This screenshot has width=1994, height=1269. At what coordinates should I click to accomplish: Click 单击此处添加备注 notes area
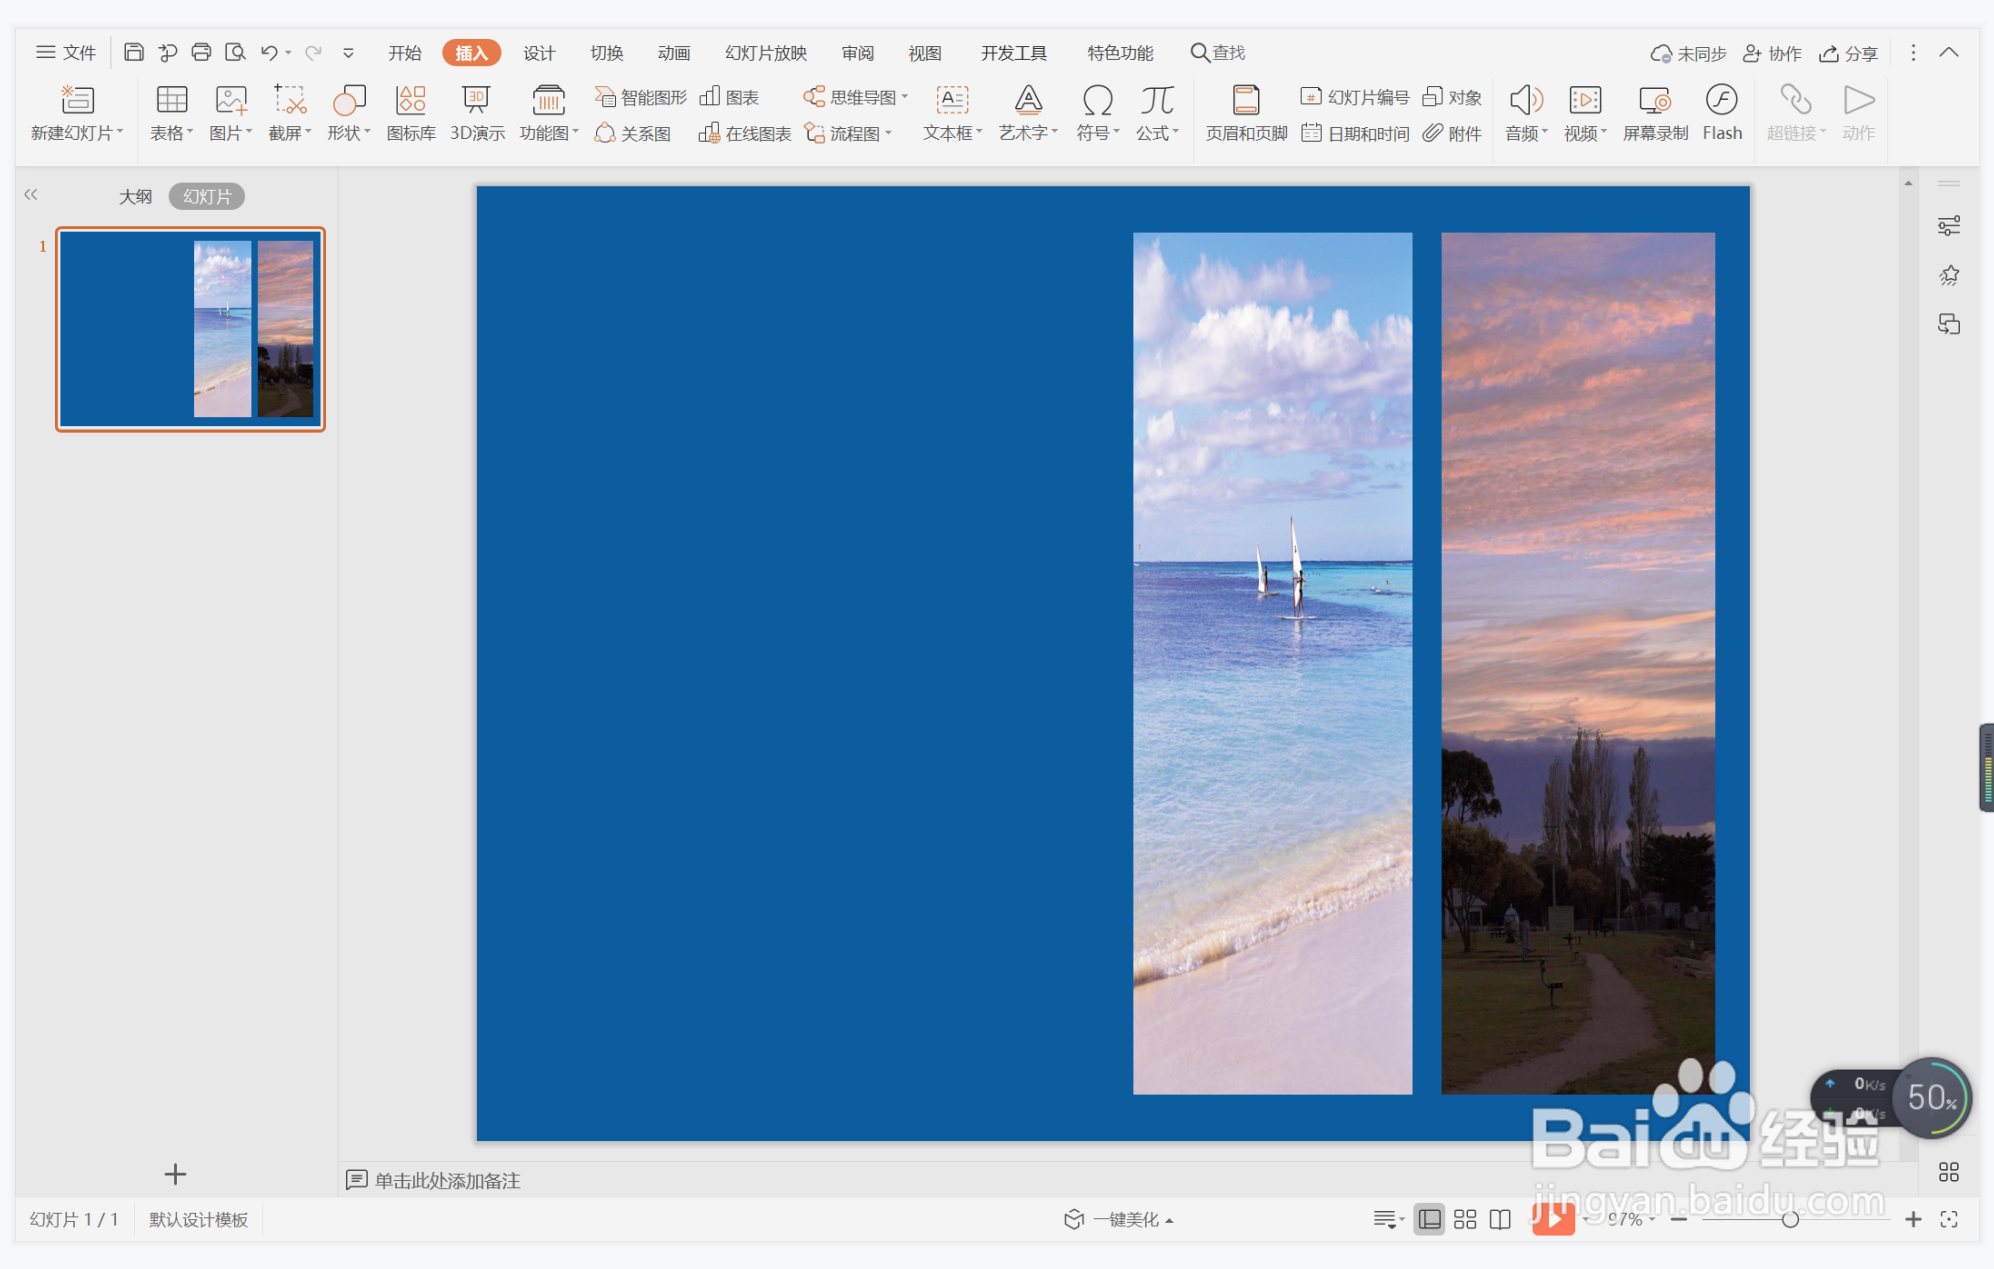coord(447,1180)
